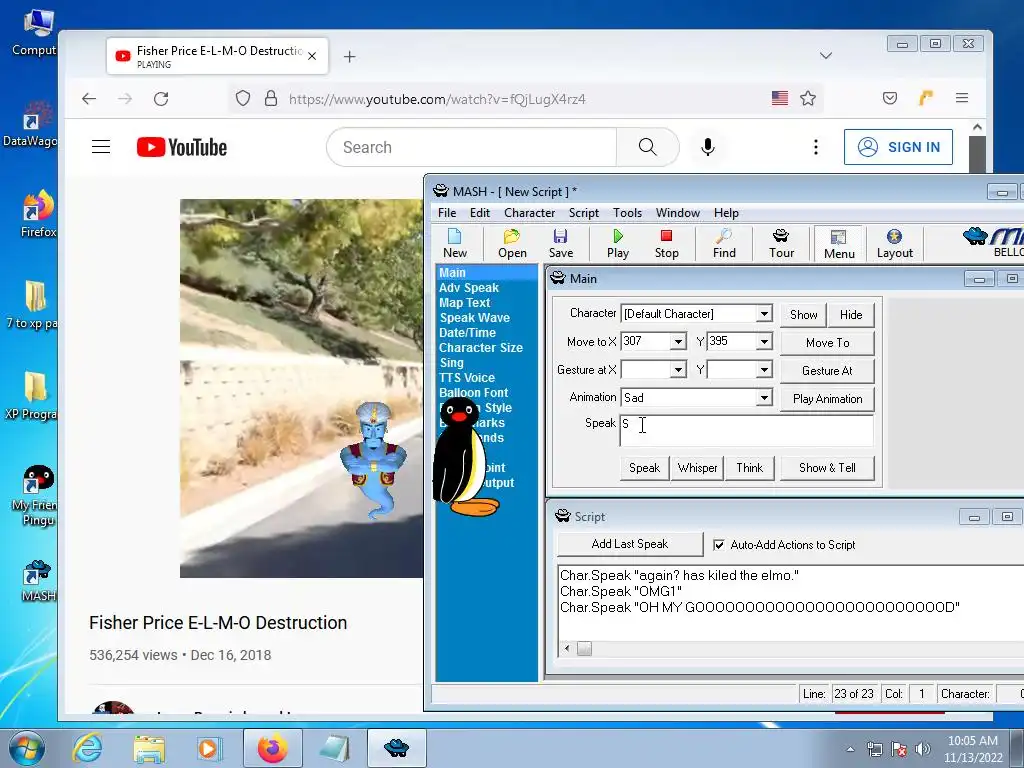Open a new Firefox tab with plus
This screenshot has width=1024, height=768.
[x=349, y=57]
